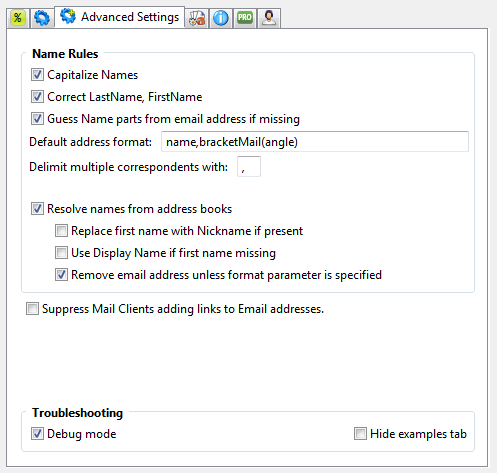Viewport: 497px width, 473px height.
Task: Uncheck Capitalize Names
Action: (x=37, y=75)
